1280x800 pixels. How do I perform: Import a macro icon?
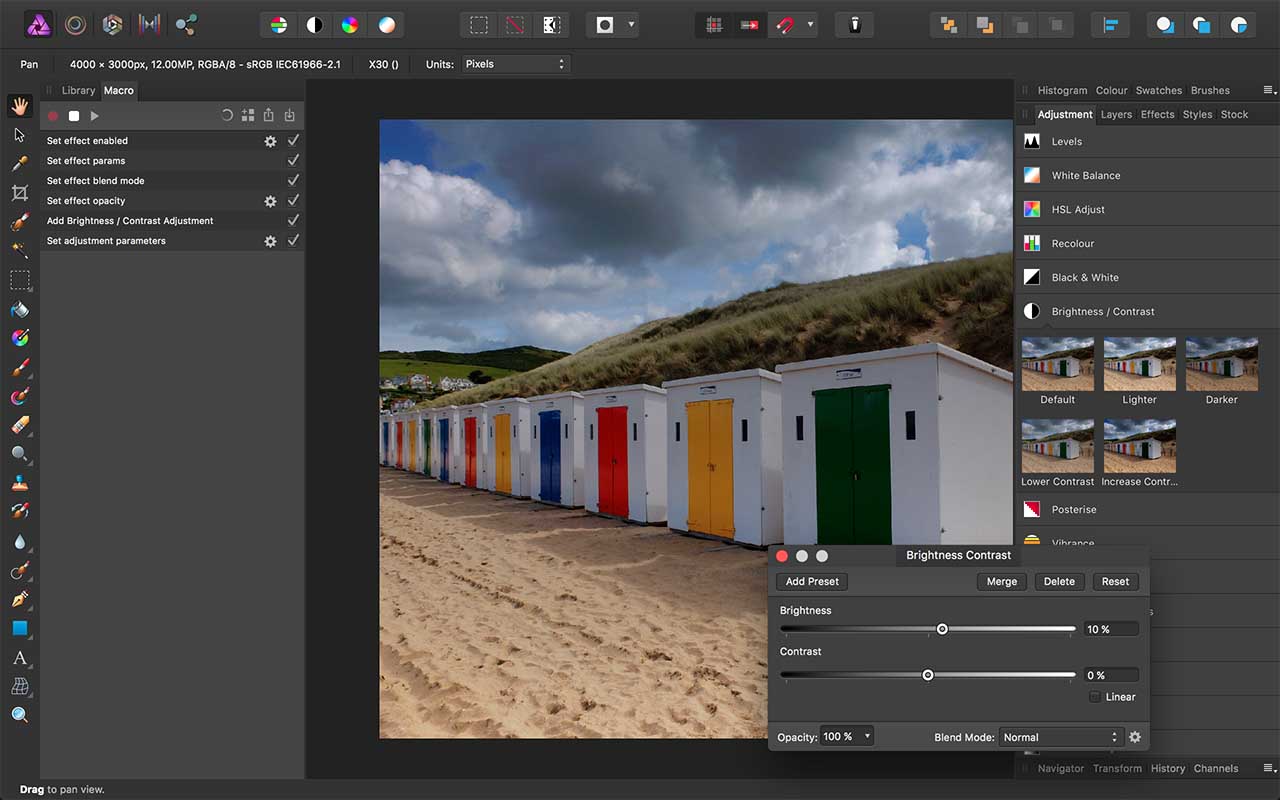coord(290,116)
